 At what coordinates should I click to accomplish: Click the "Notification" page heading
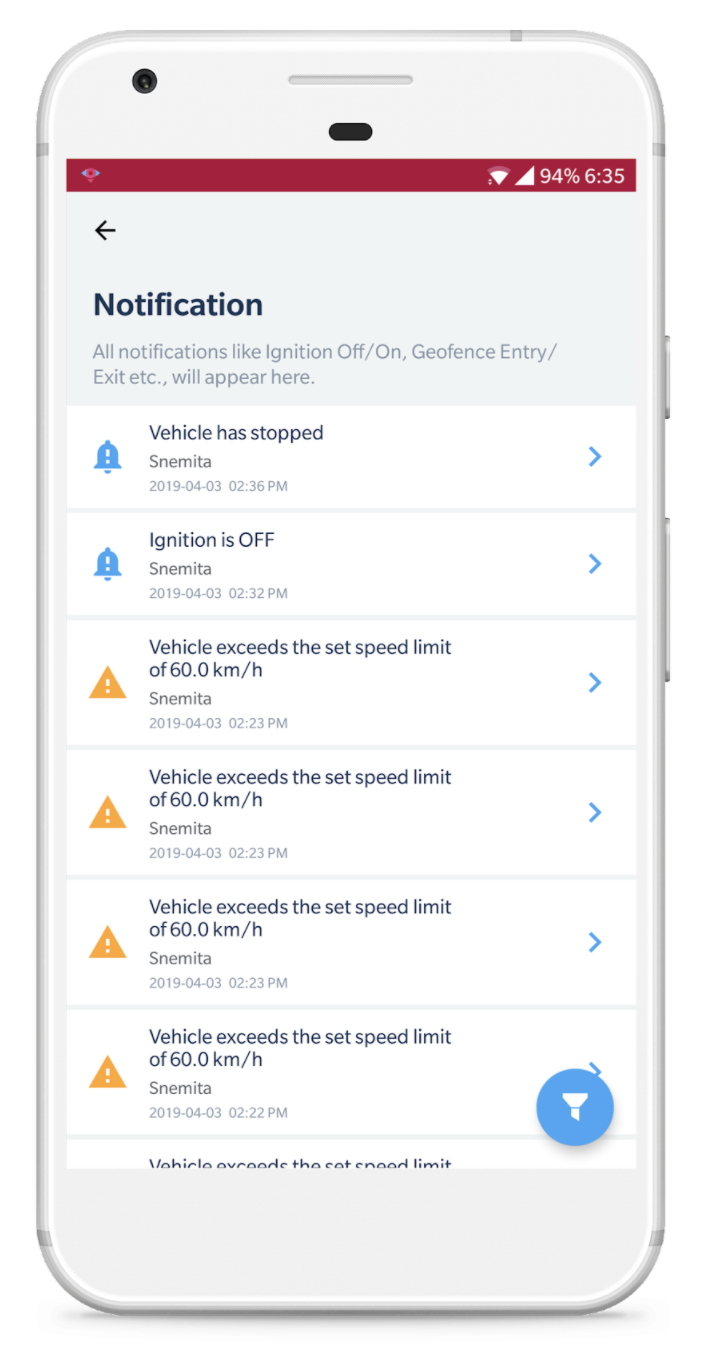pos(178,305)
